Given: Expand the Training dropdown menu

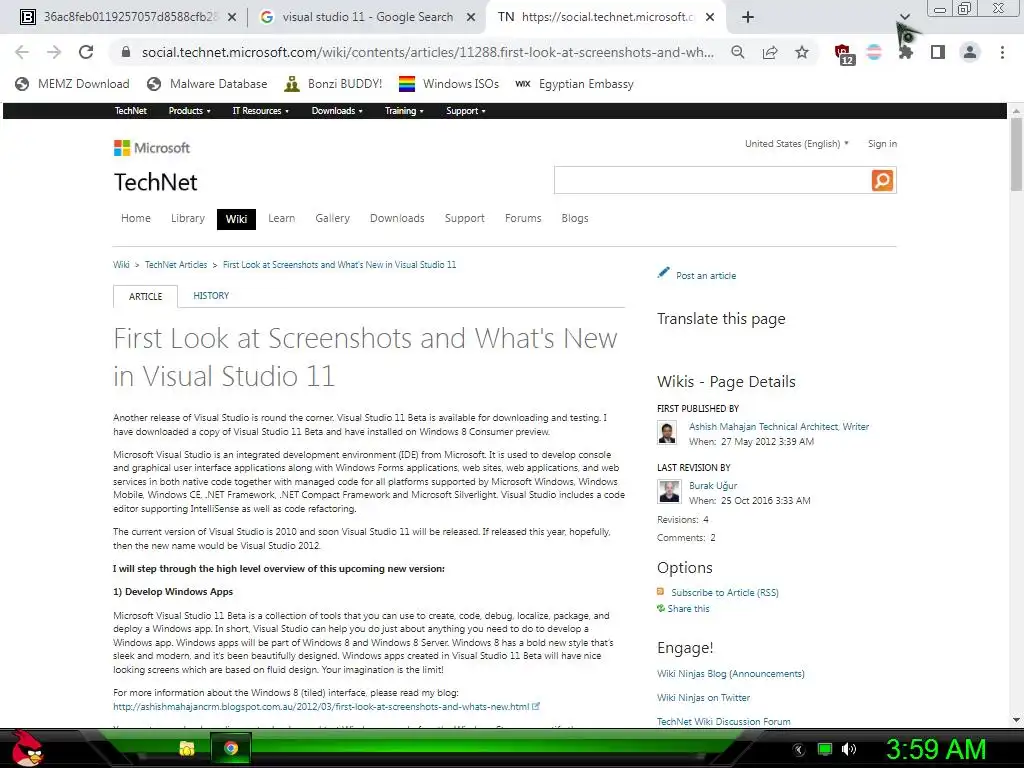Looking at the screenshot, I should 404,111.
